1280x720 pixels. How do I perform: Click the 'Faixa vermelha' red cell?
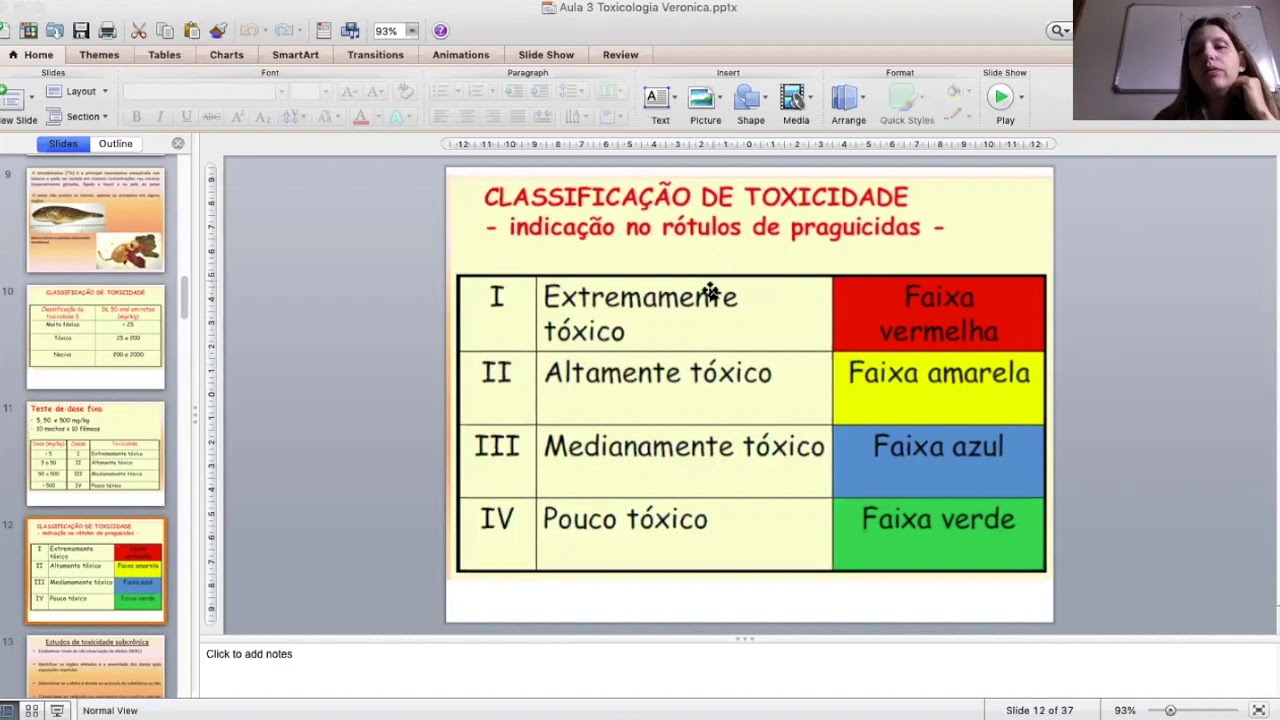pos(939,314)
